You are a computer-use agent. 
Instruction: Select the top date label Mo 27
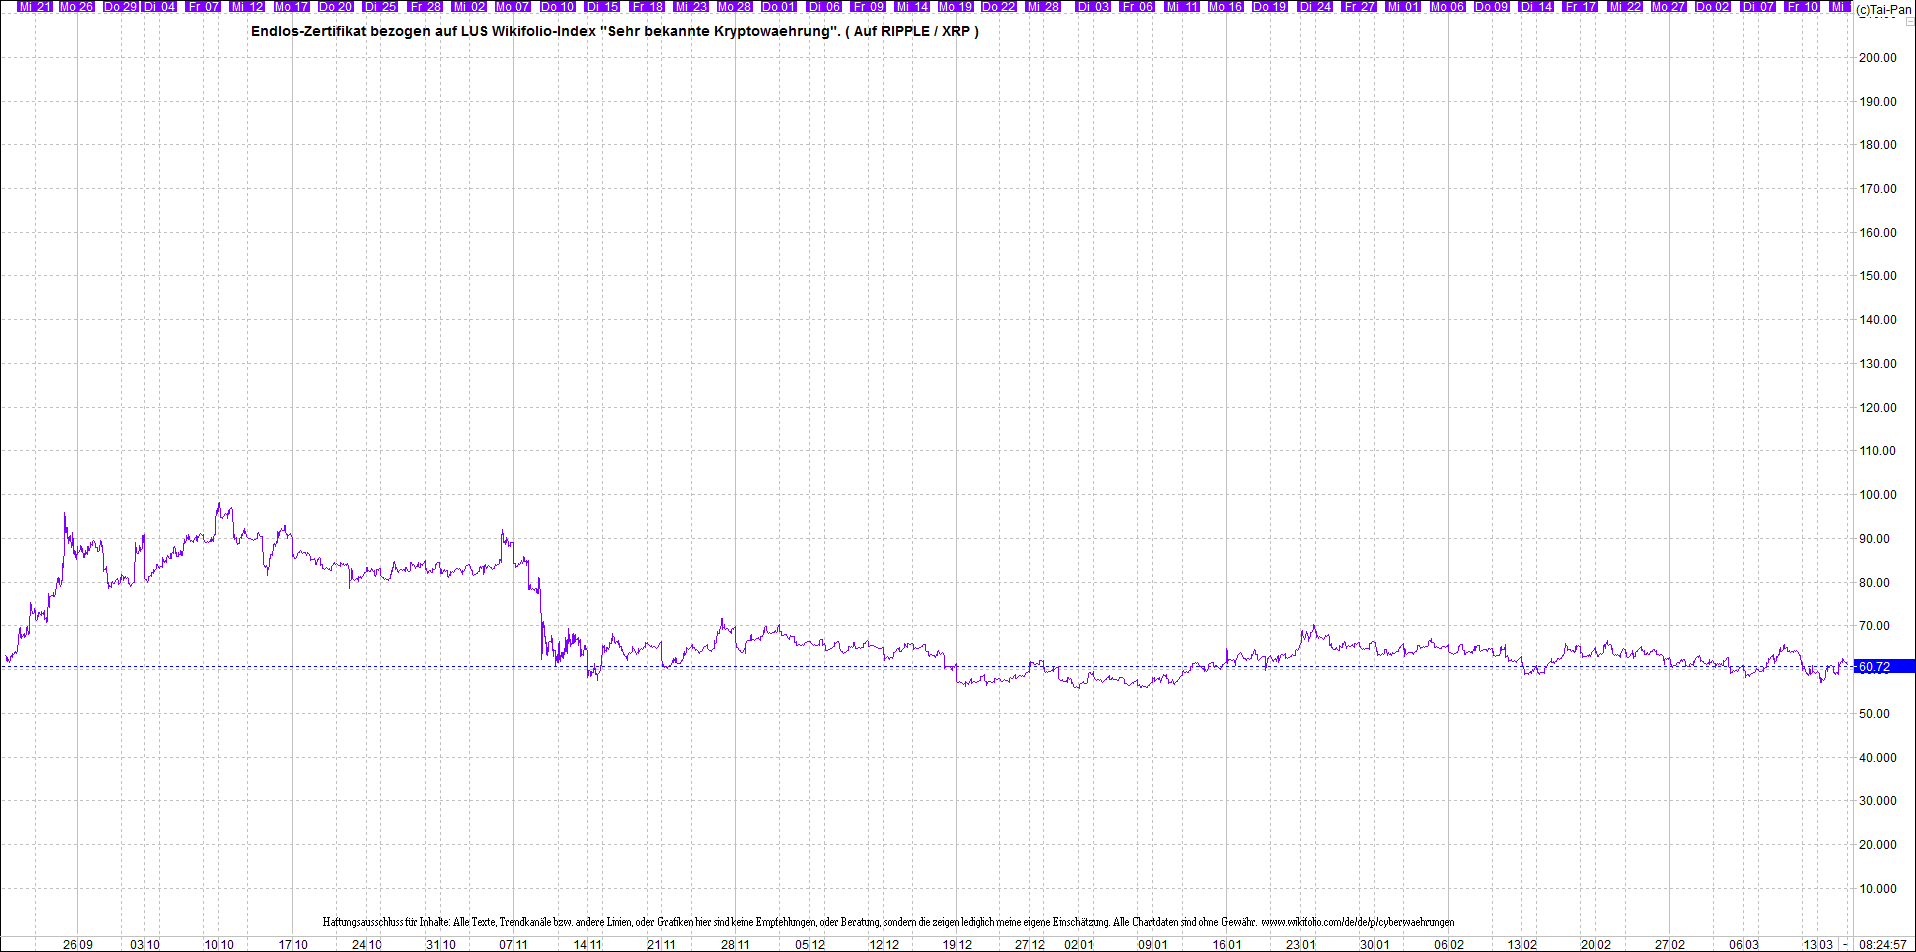pyautogui.click(x=1668, y=6)
